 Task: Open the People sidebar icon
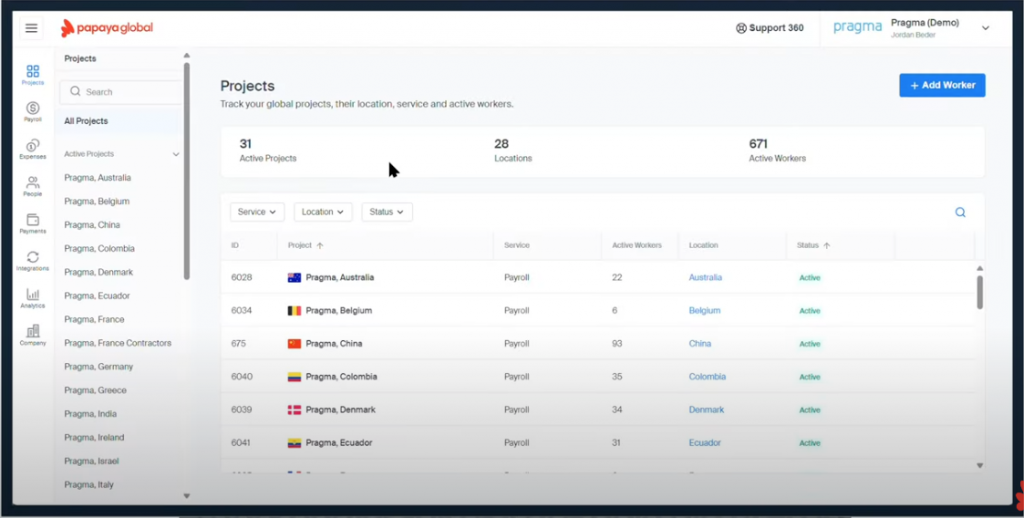(33, 186)
